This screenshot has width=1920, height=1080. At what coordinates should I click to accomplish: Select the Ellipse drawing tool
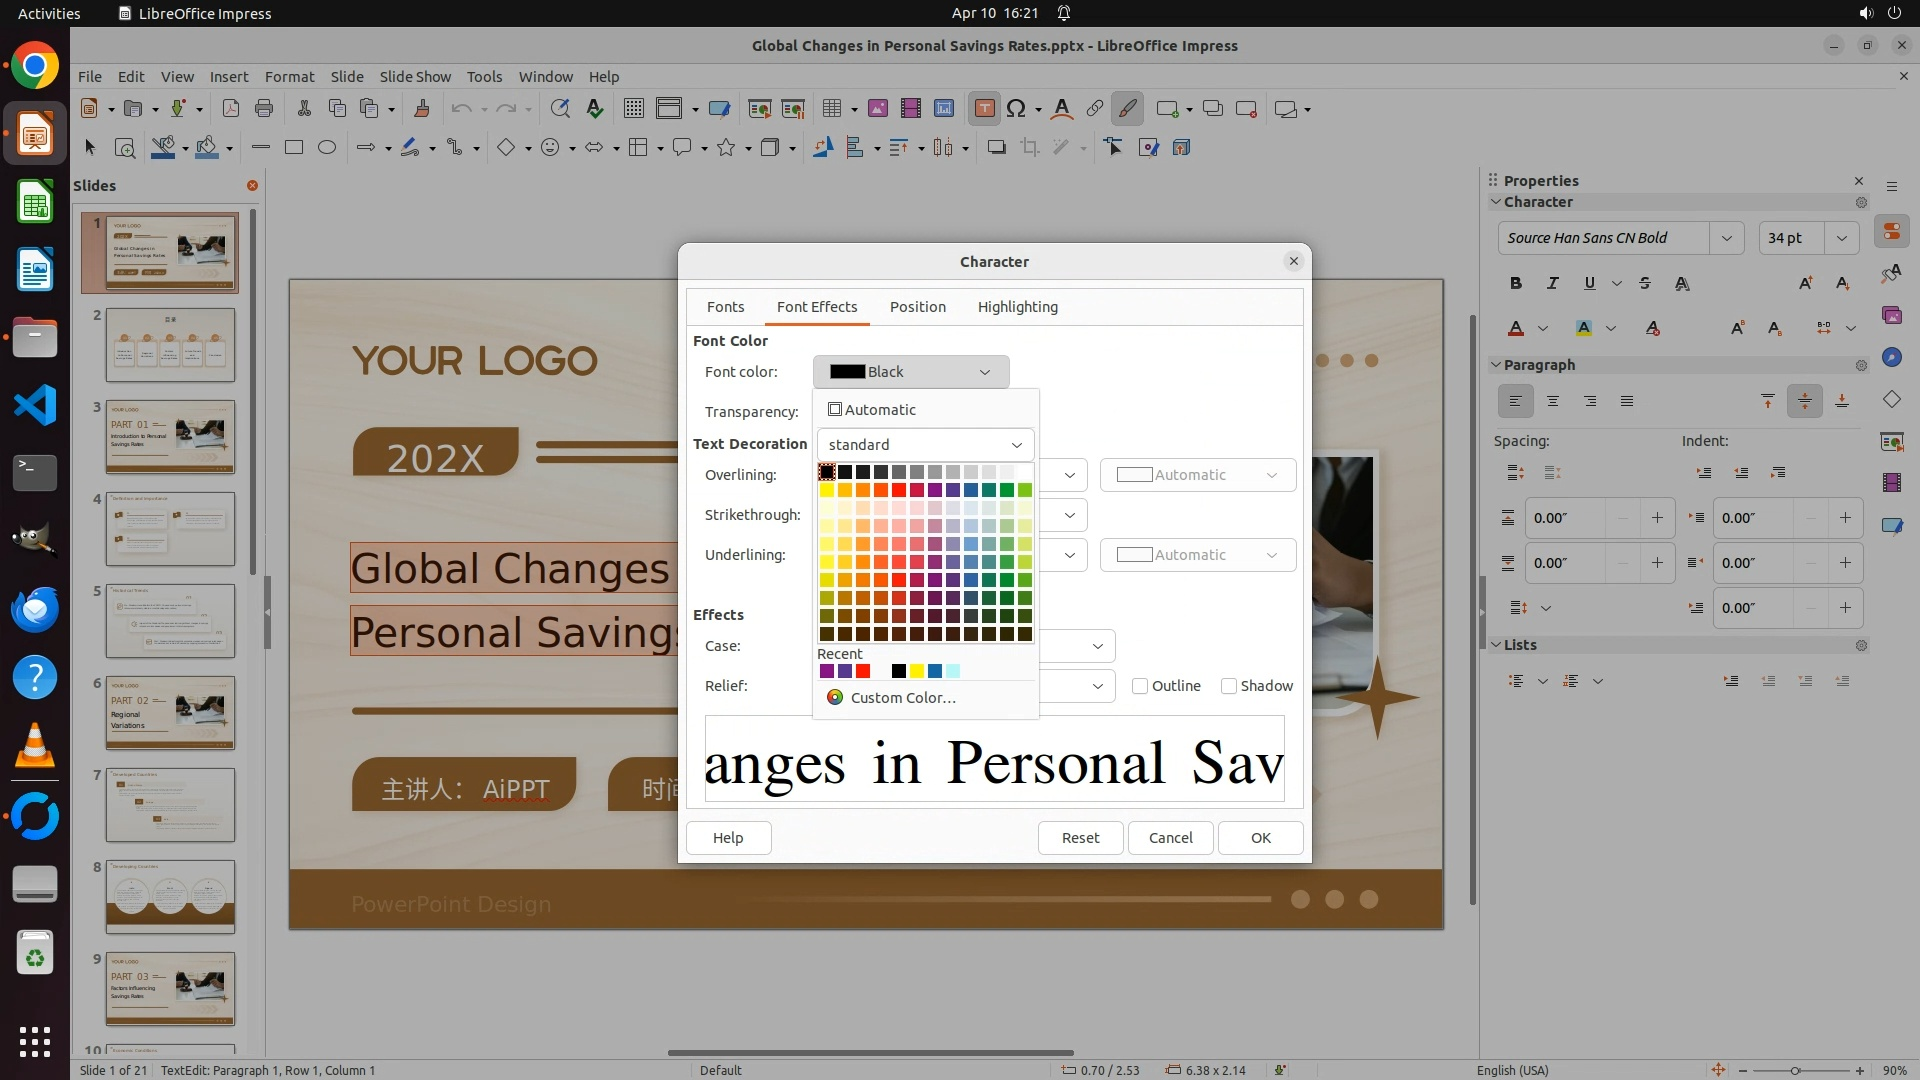point(327,148)
